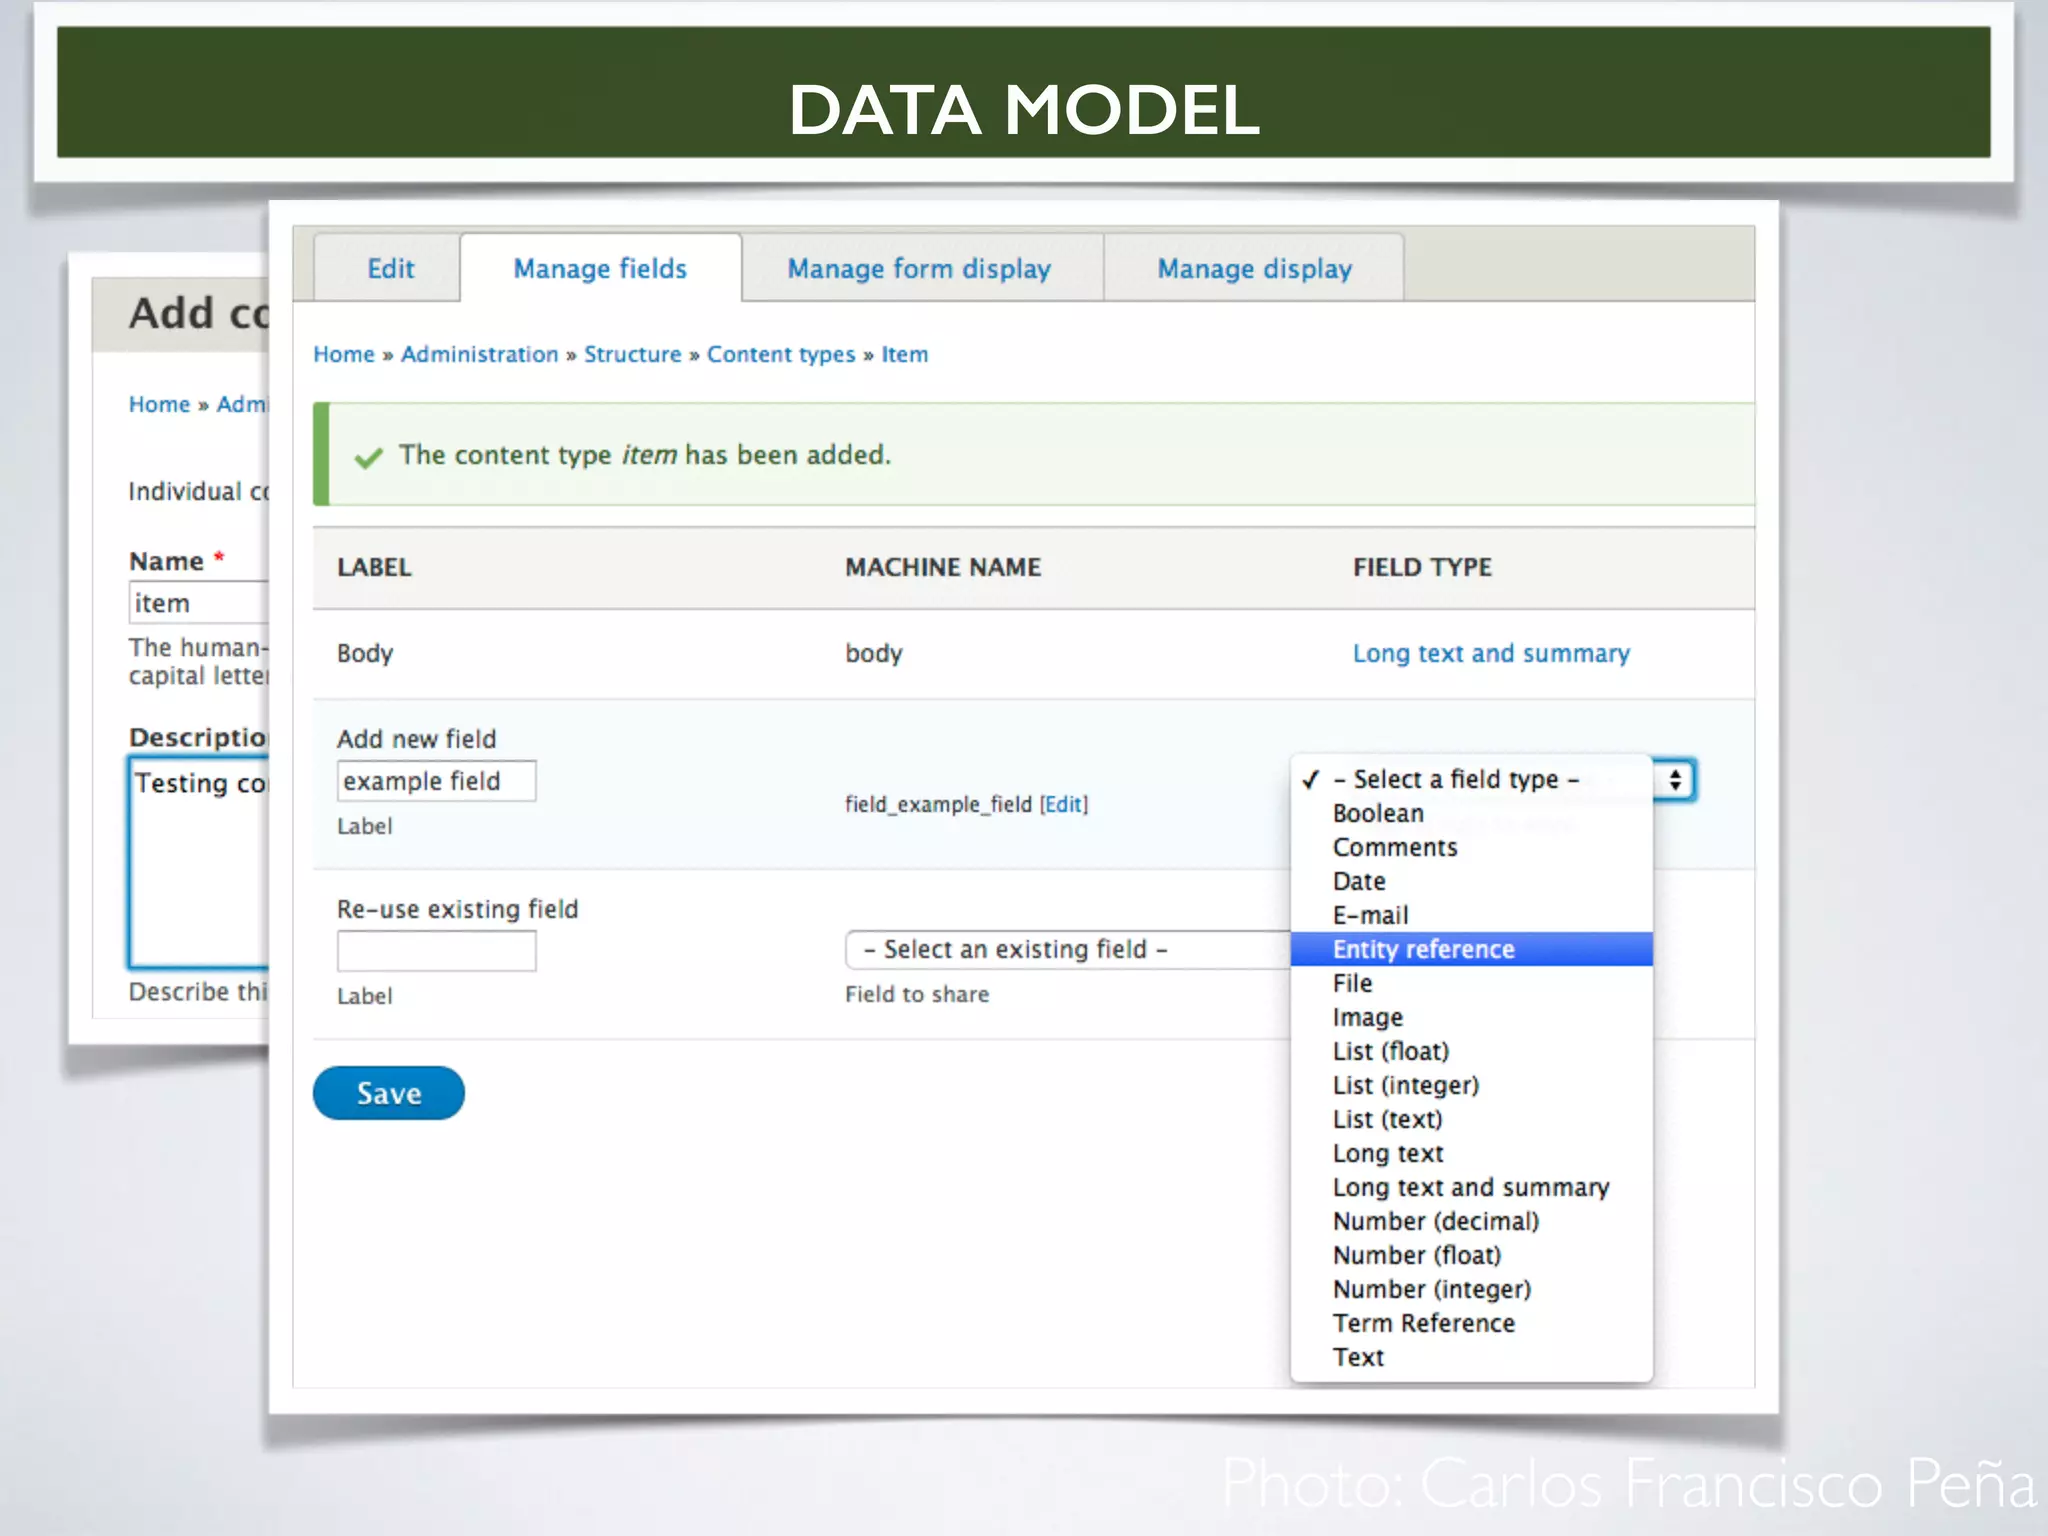Switch to the Edit tab

tap(390, 268)
